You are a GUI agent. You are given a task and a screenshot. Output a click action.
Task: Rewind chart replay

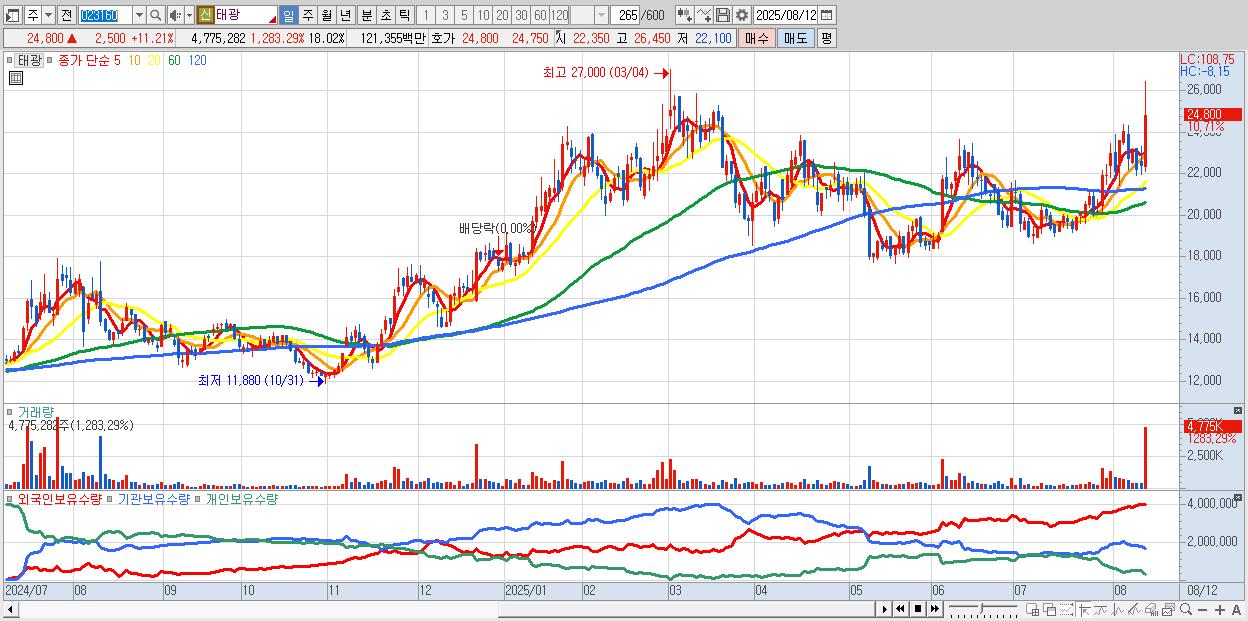coord(900,609)
